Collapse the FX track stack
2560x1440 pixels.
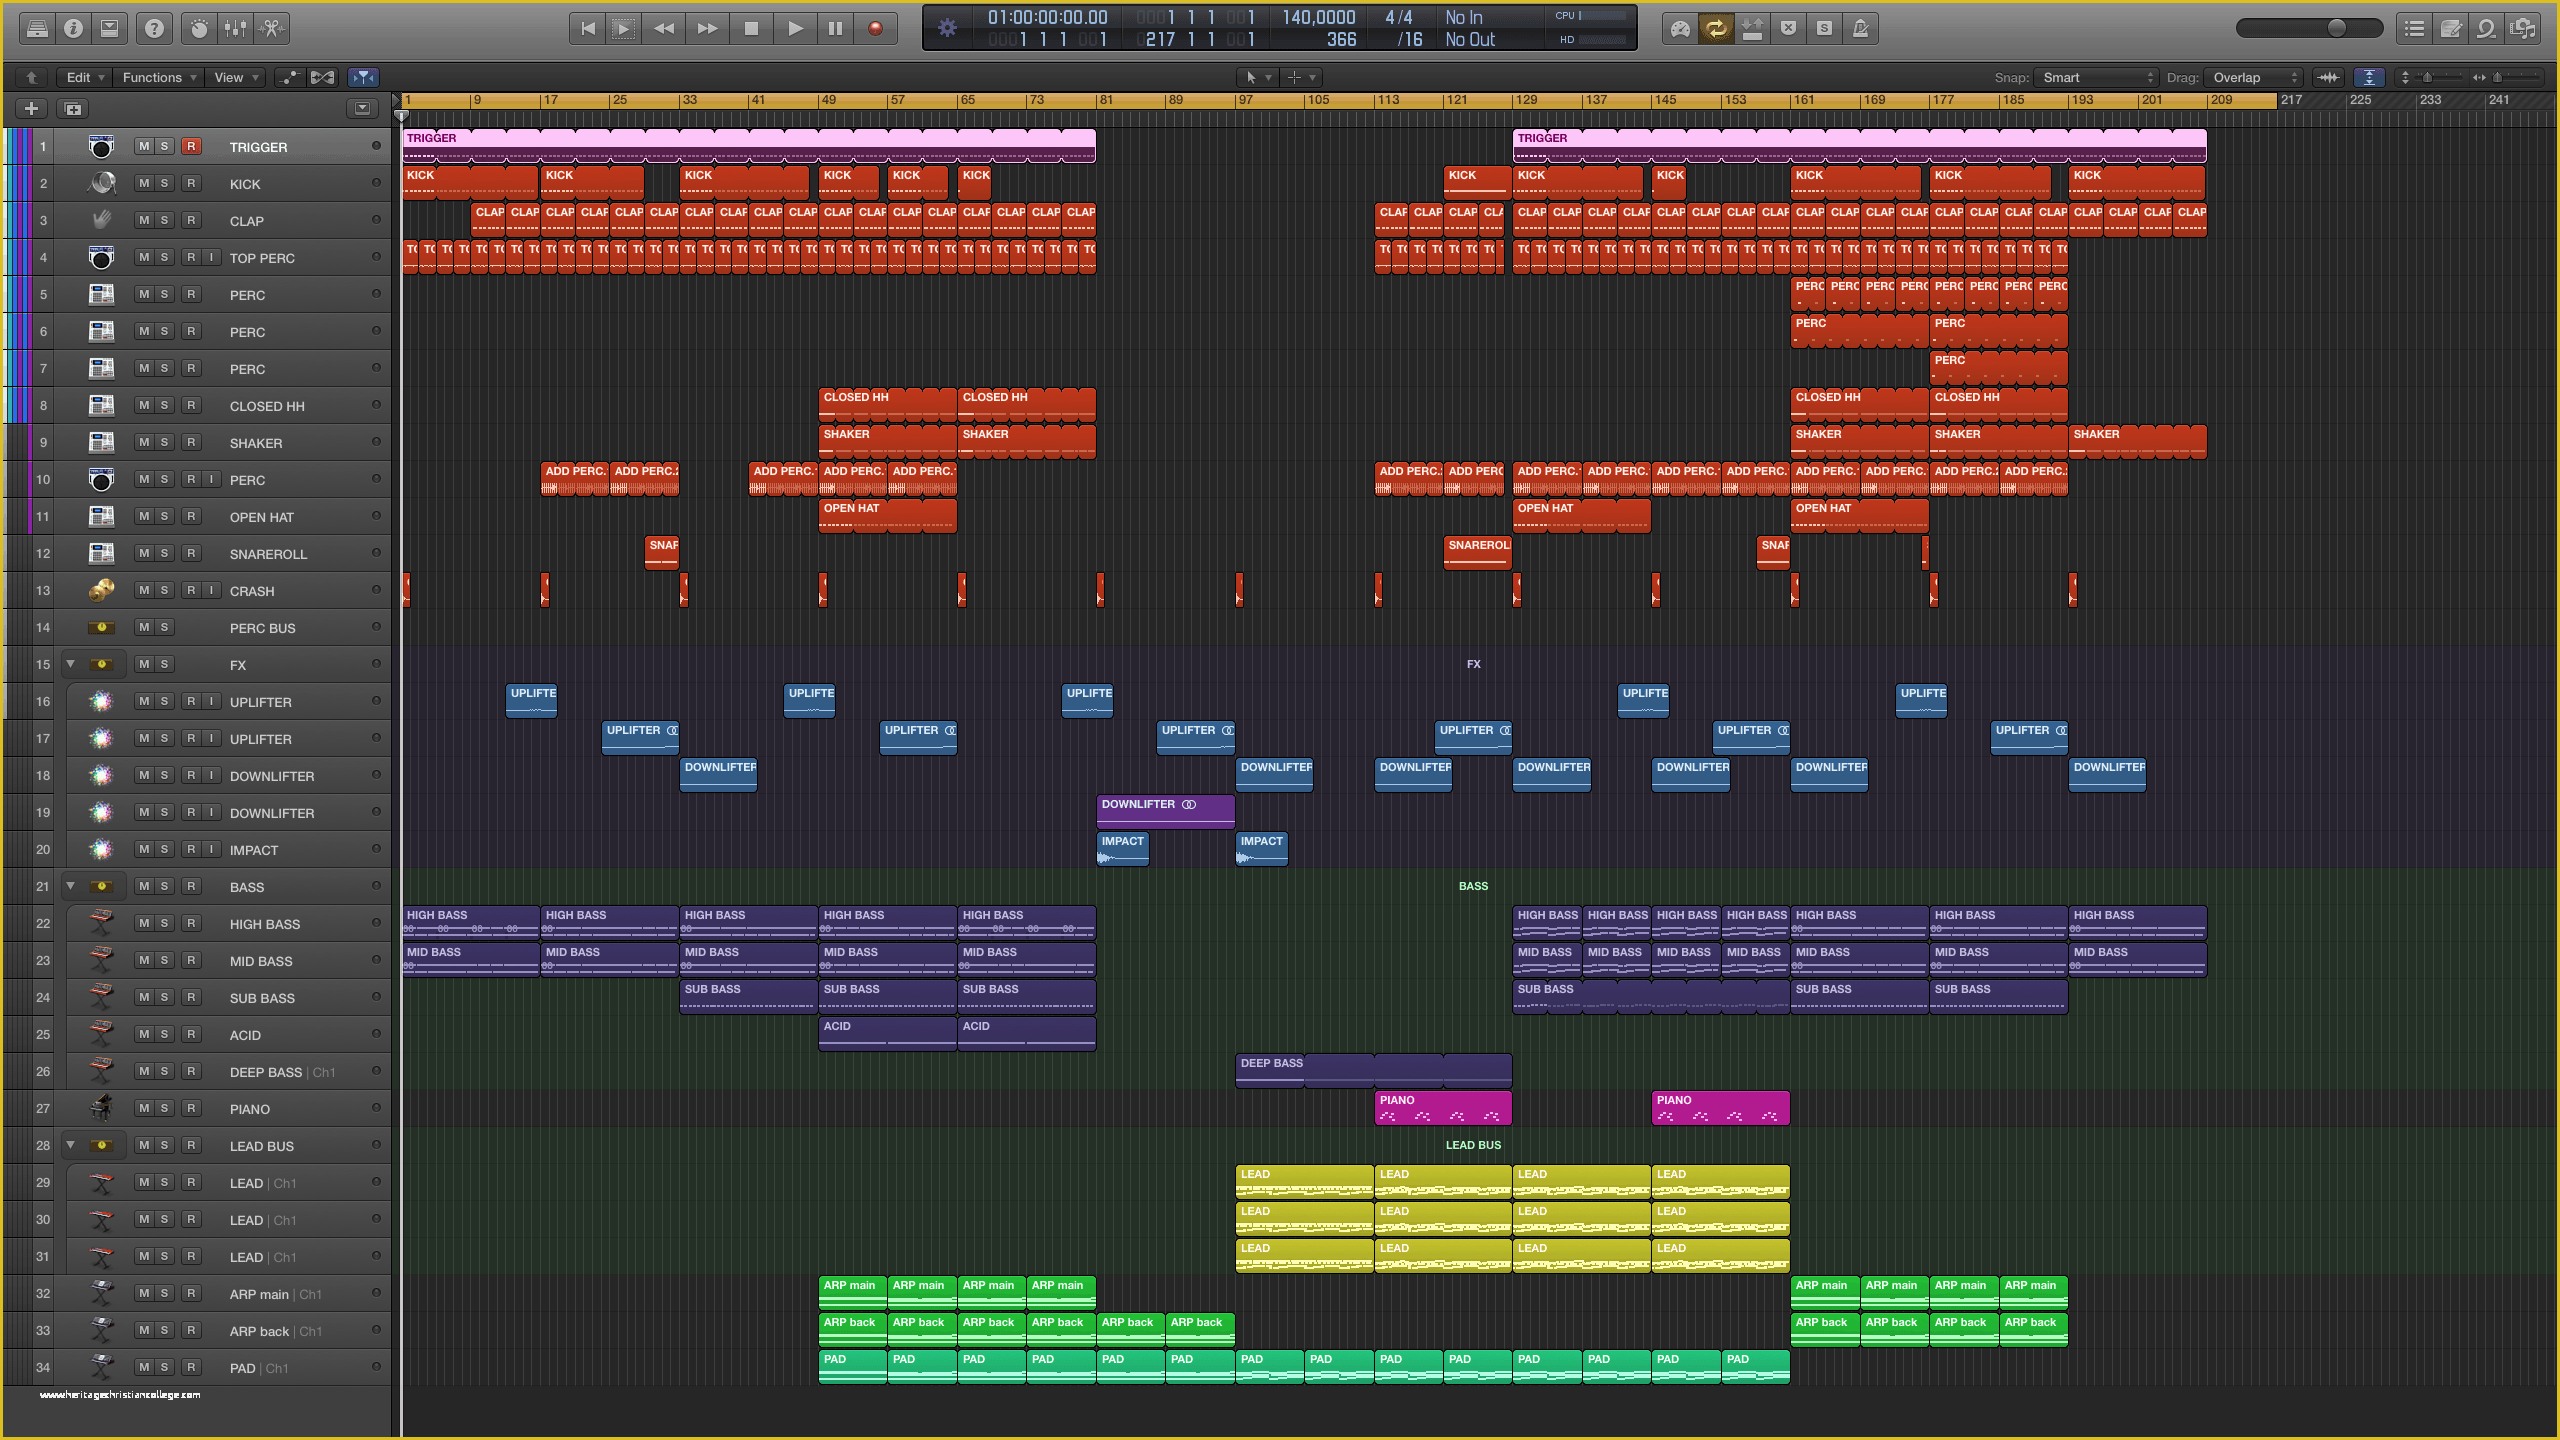[x=70, y=664]
